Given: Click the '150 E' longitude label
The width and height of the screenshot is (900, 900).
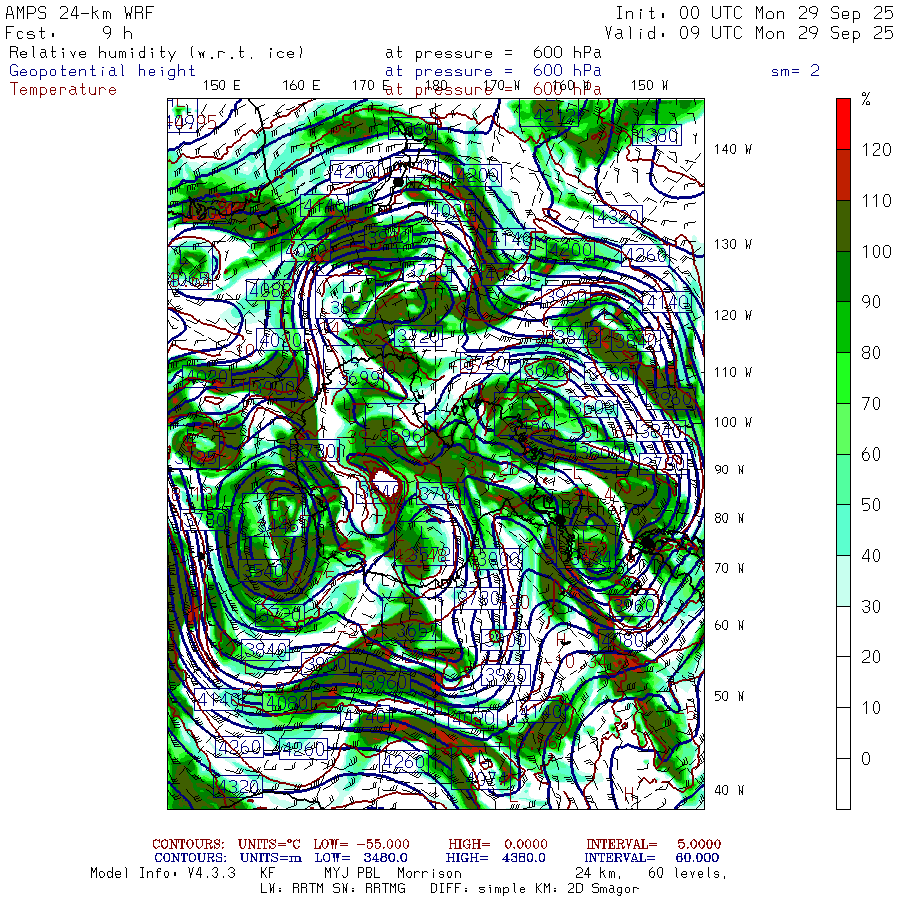Looking at the screenshot, I should coord(222,85).
